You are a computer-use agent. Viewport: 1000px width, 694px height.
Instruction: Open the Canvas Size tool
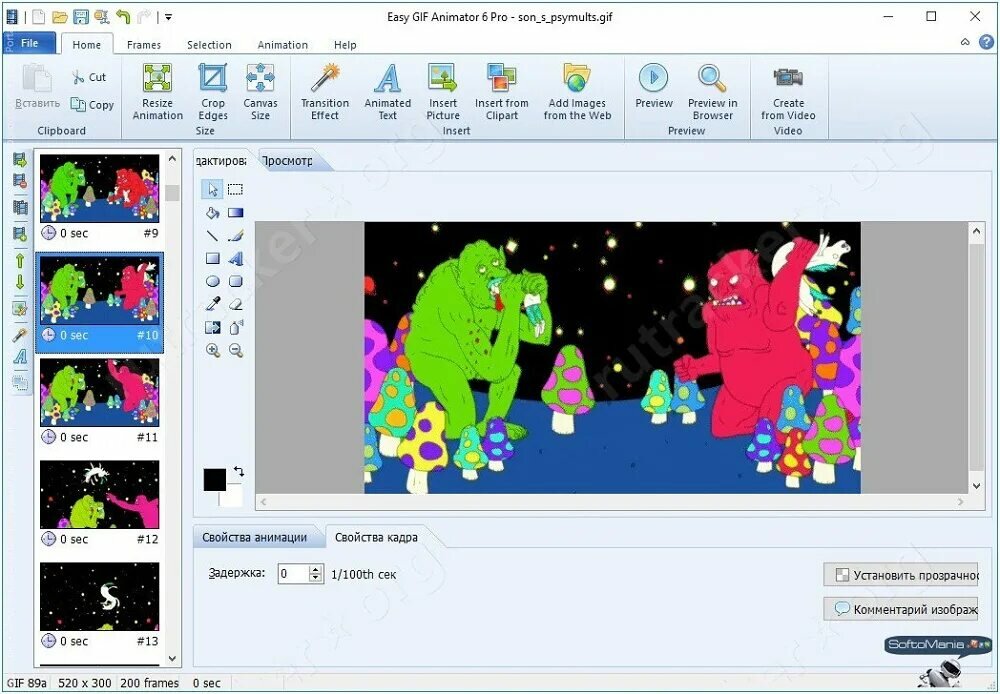coord(260,92)
